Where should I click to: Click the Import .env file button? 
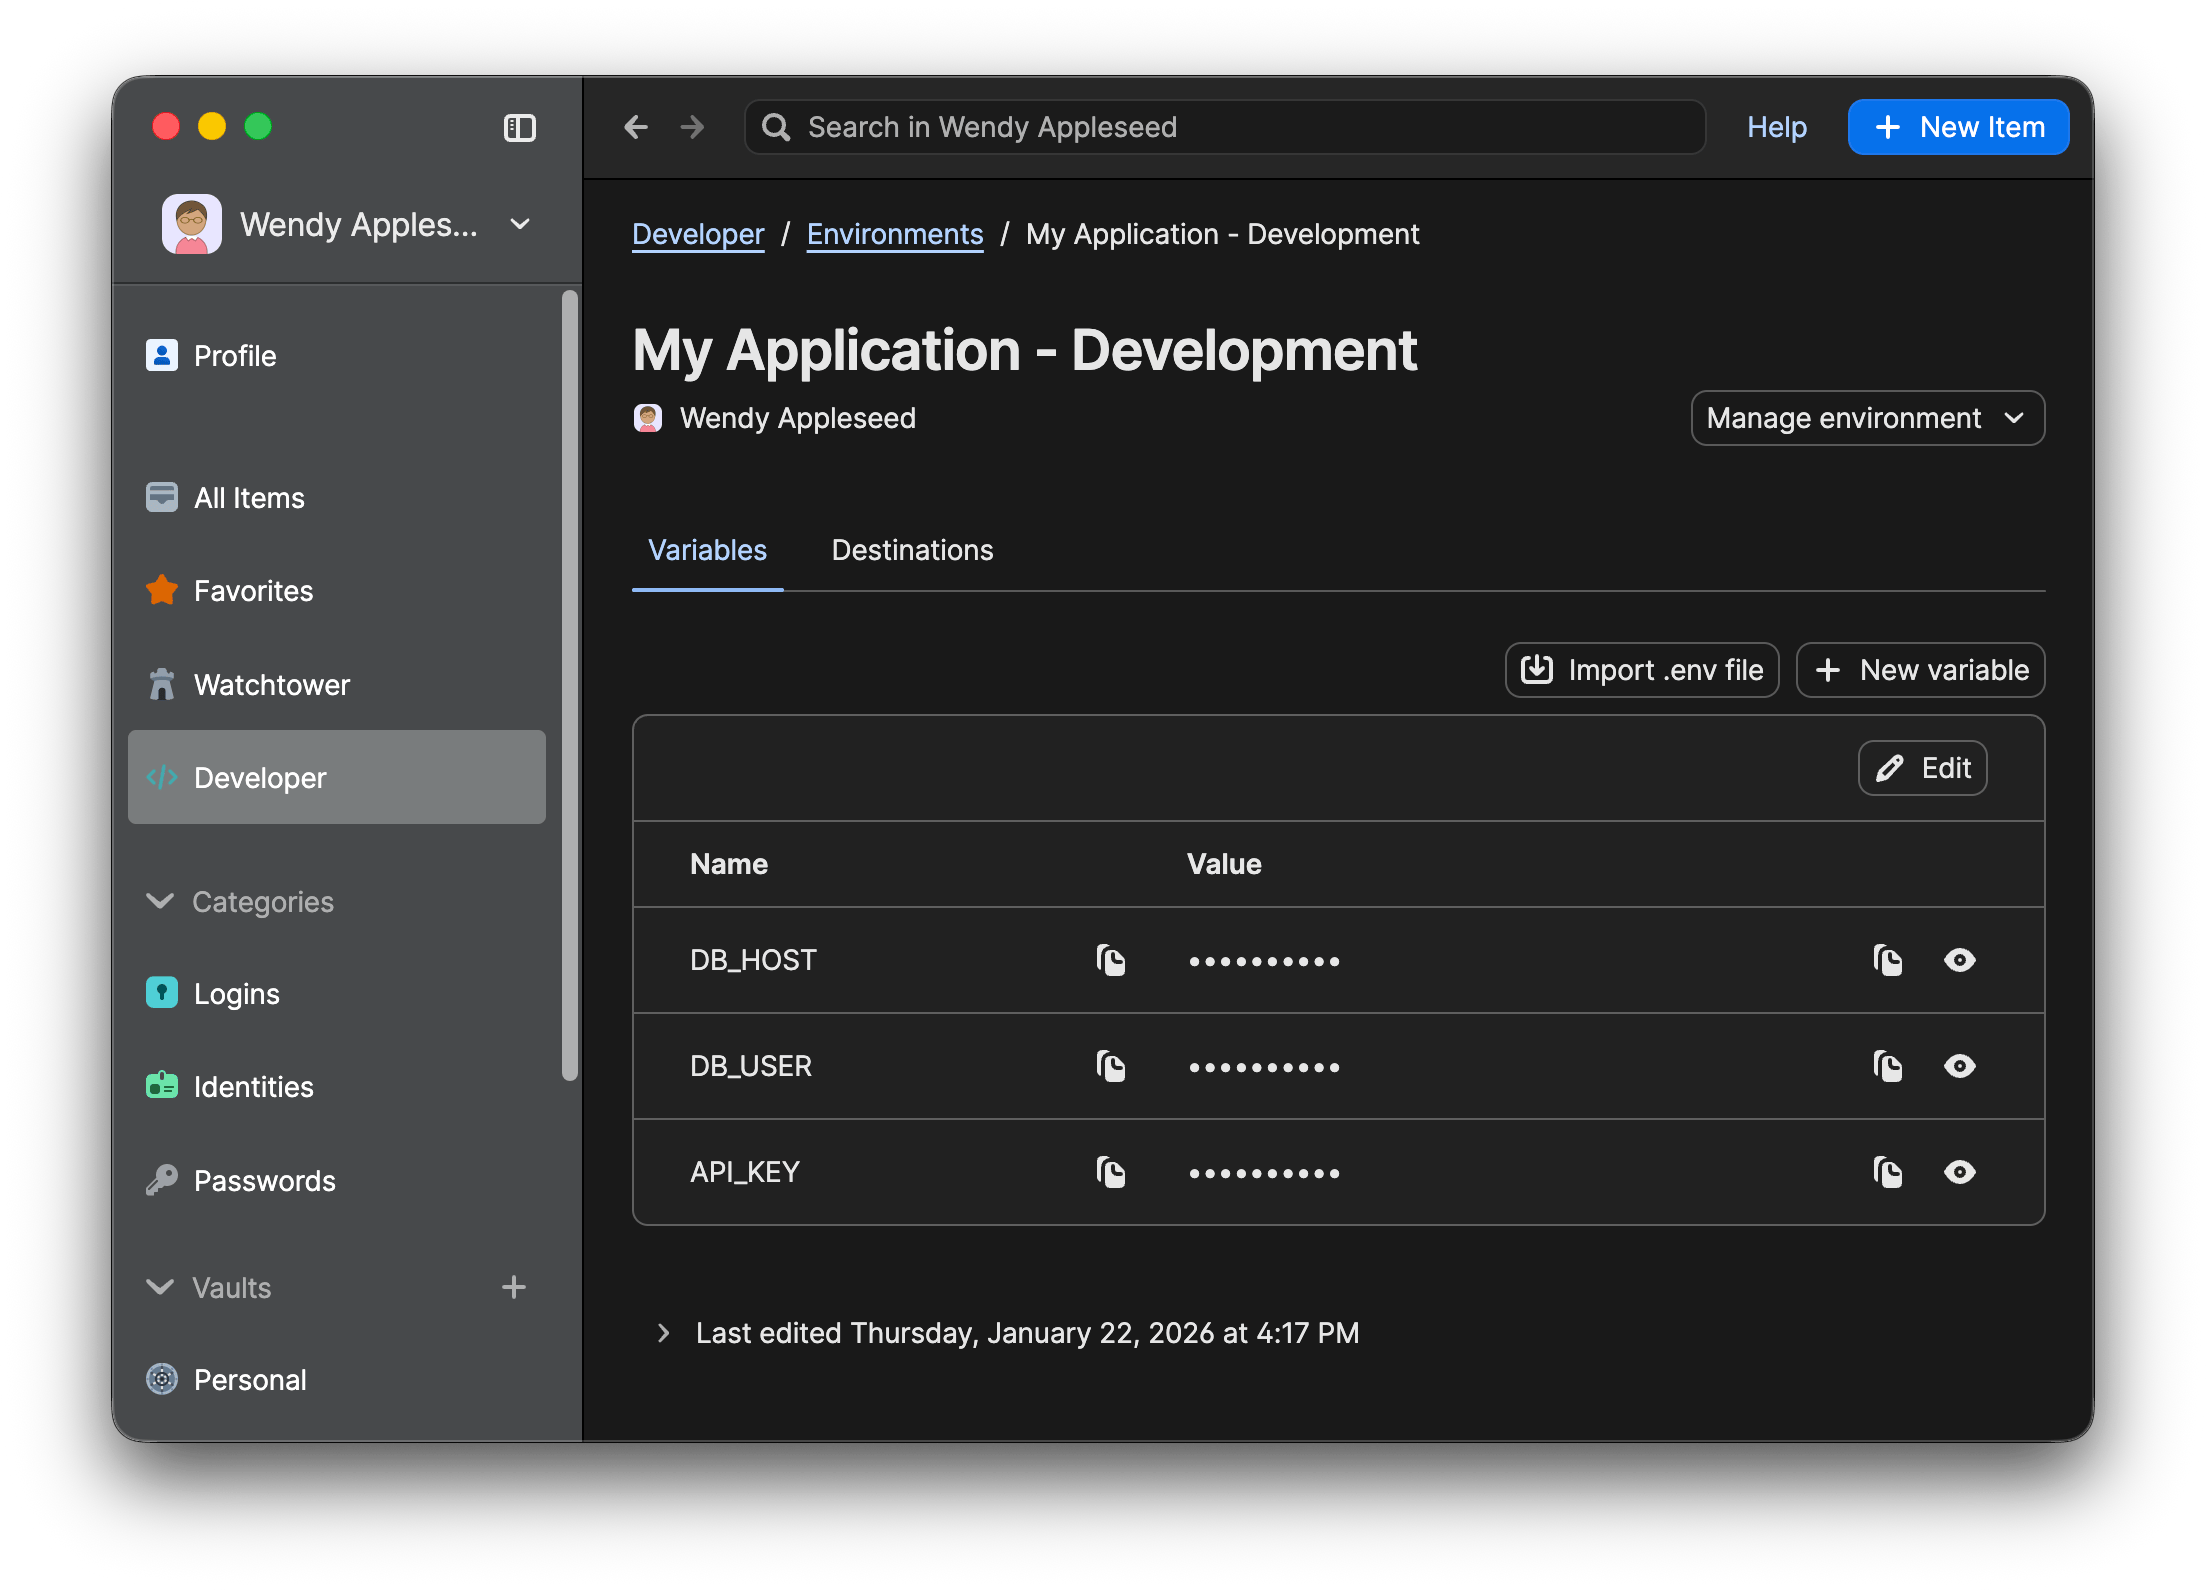pos(1641,670)
